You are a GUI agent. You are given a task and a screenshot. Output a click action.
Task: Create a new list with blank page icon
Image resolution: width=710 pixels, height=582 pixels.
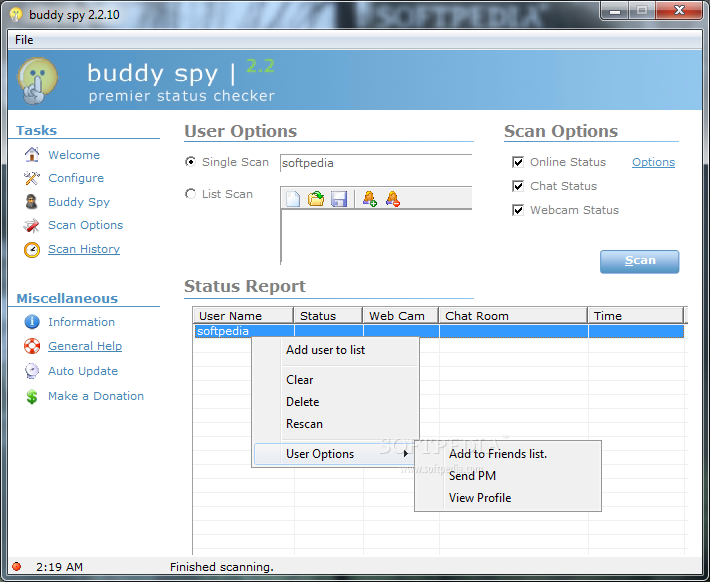tap(293, 198)
